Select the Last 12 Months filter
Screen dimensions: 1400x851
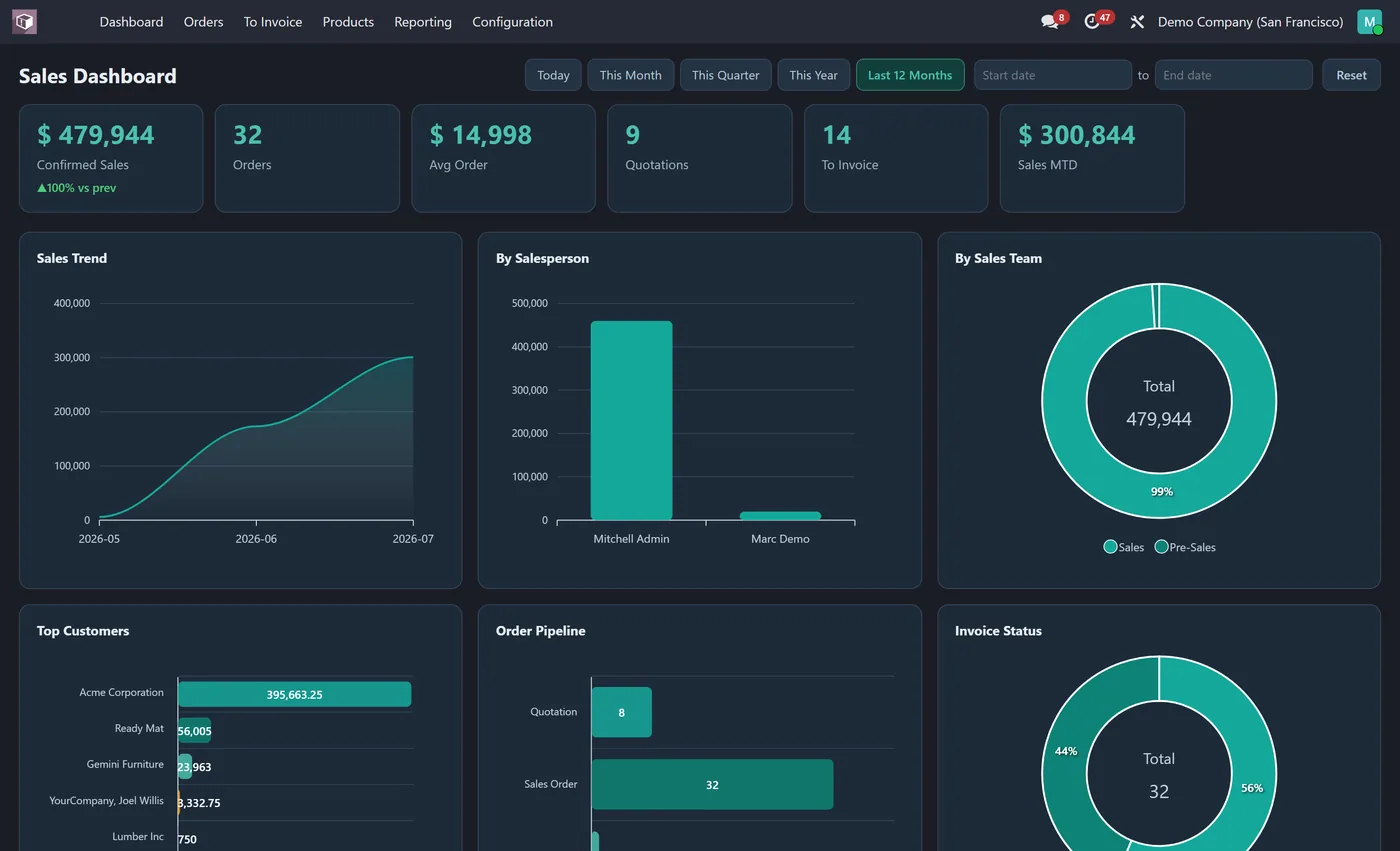(910, 75)
